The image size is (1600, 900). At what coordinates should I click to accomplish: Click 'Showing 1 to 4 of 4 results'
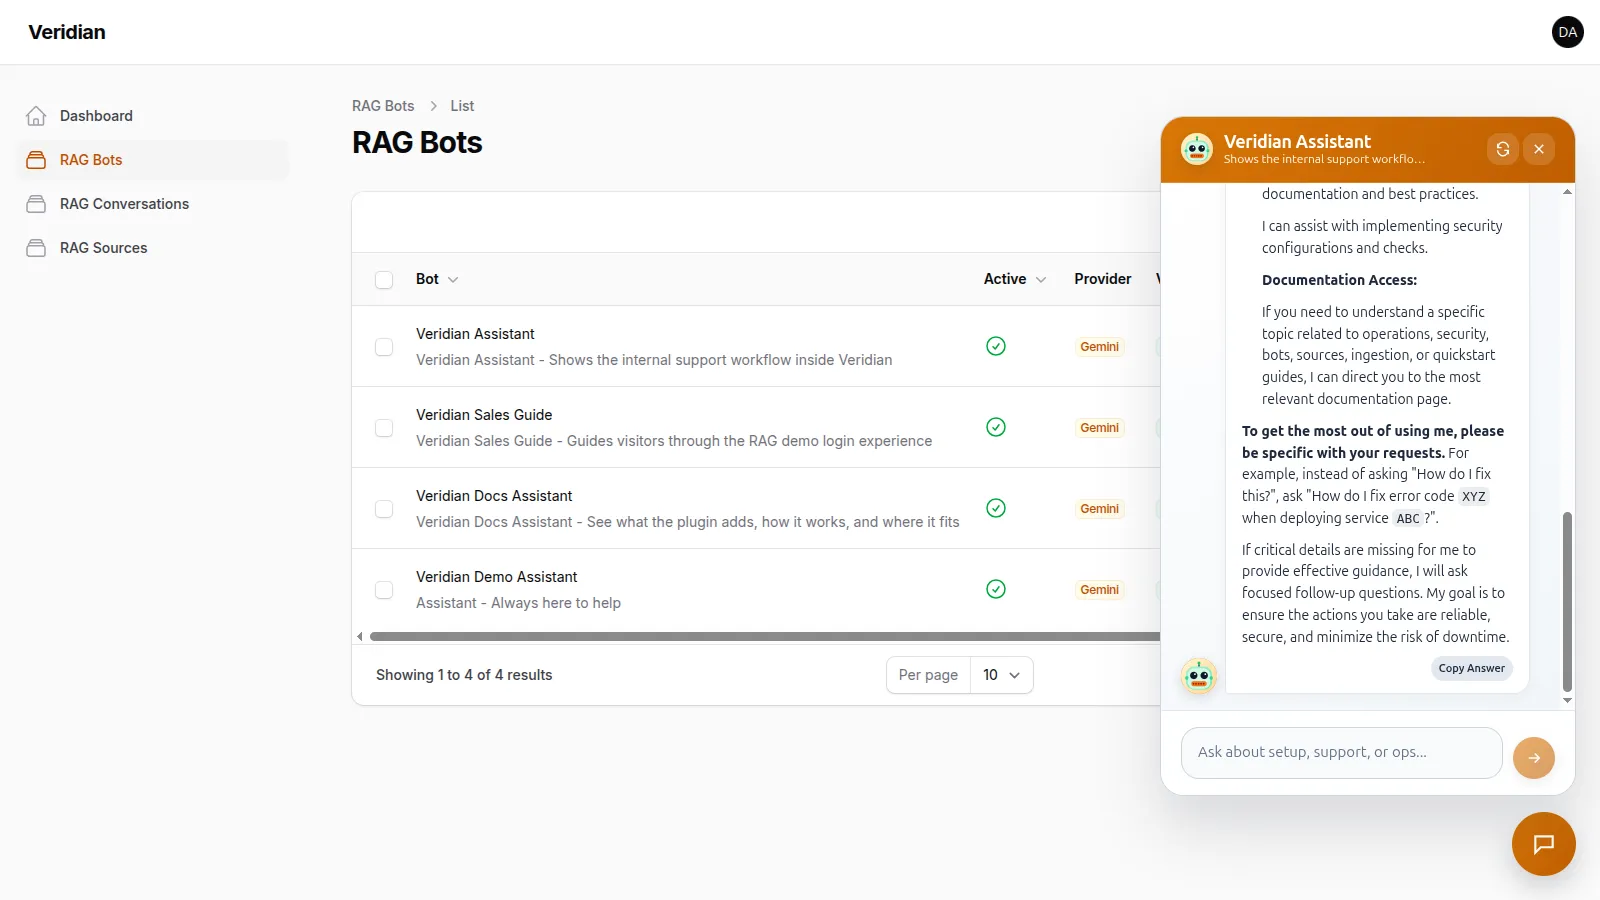464,675
